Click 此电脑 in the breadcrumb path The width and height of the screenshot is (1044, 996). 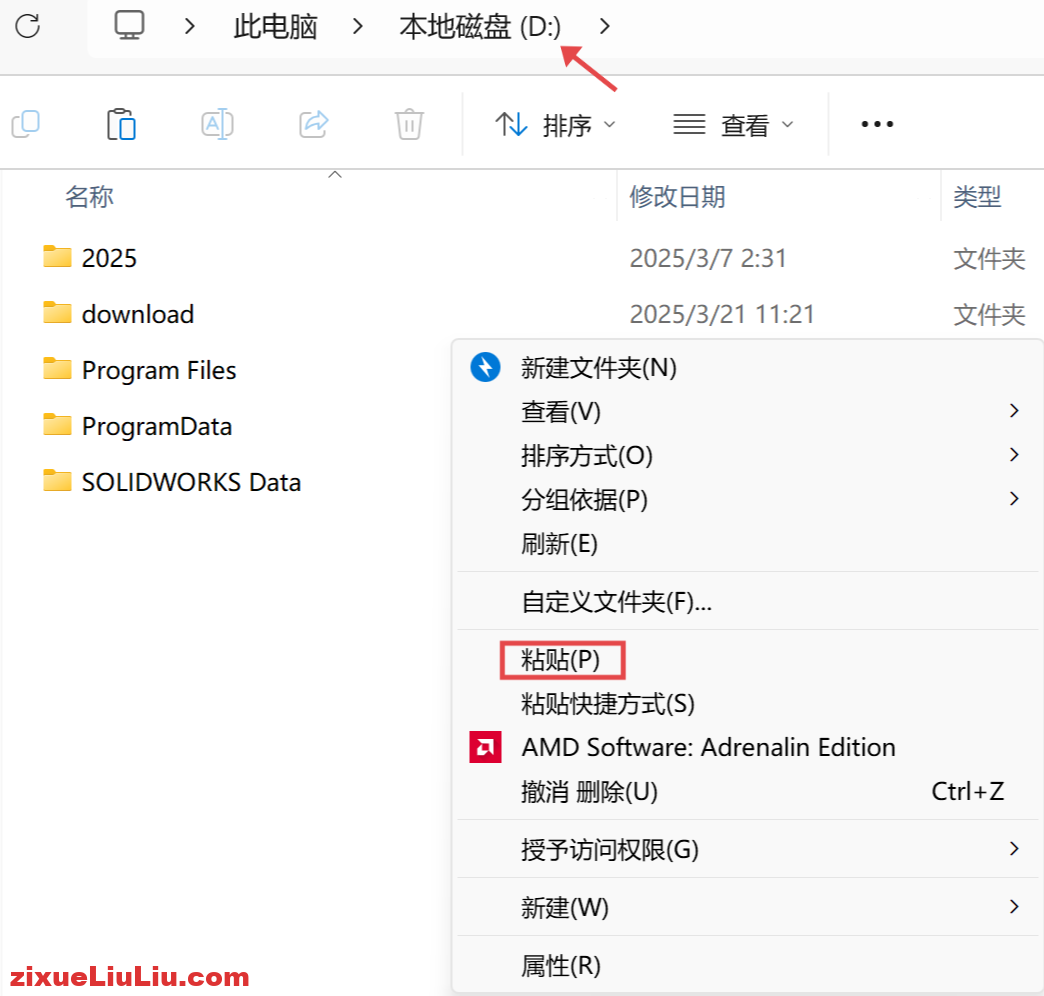[x=274, y=27]
